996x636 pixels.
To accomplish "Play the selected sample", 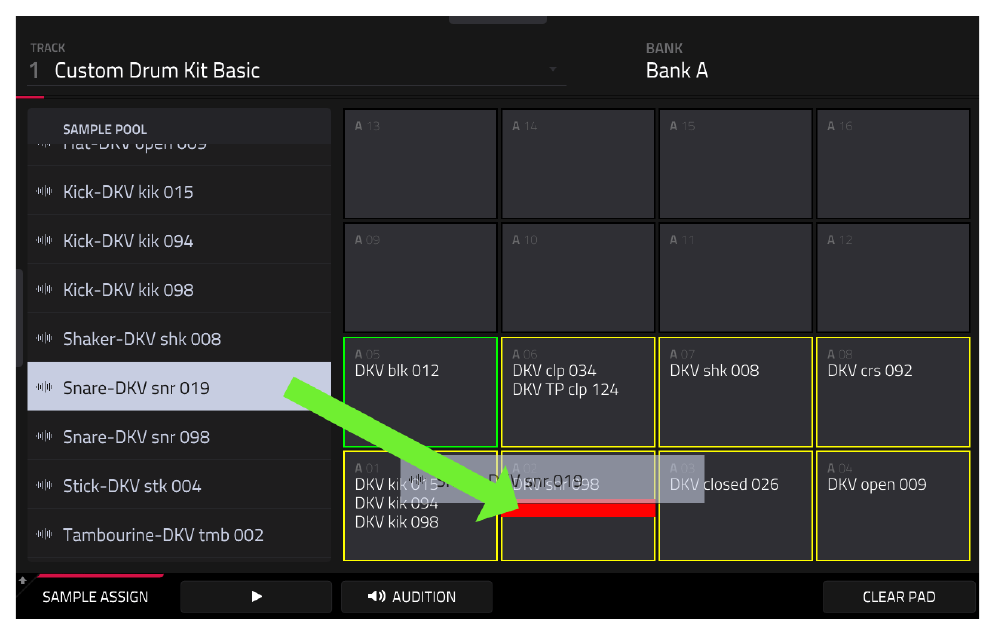I will click(256, 597).
